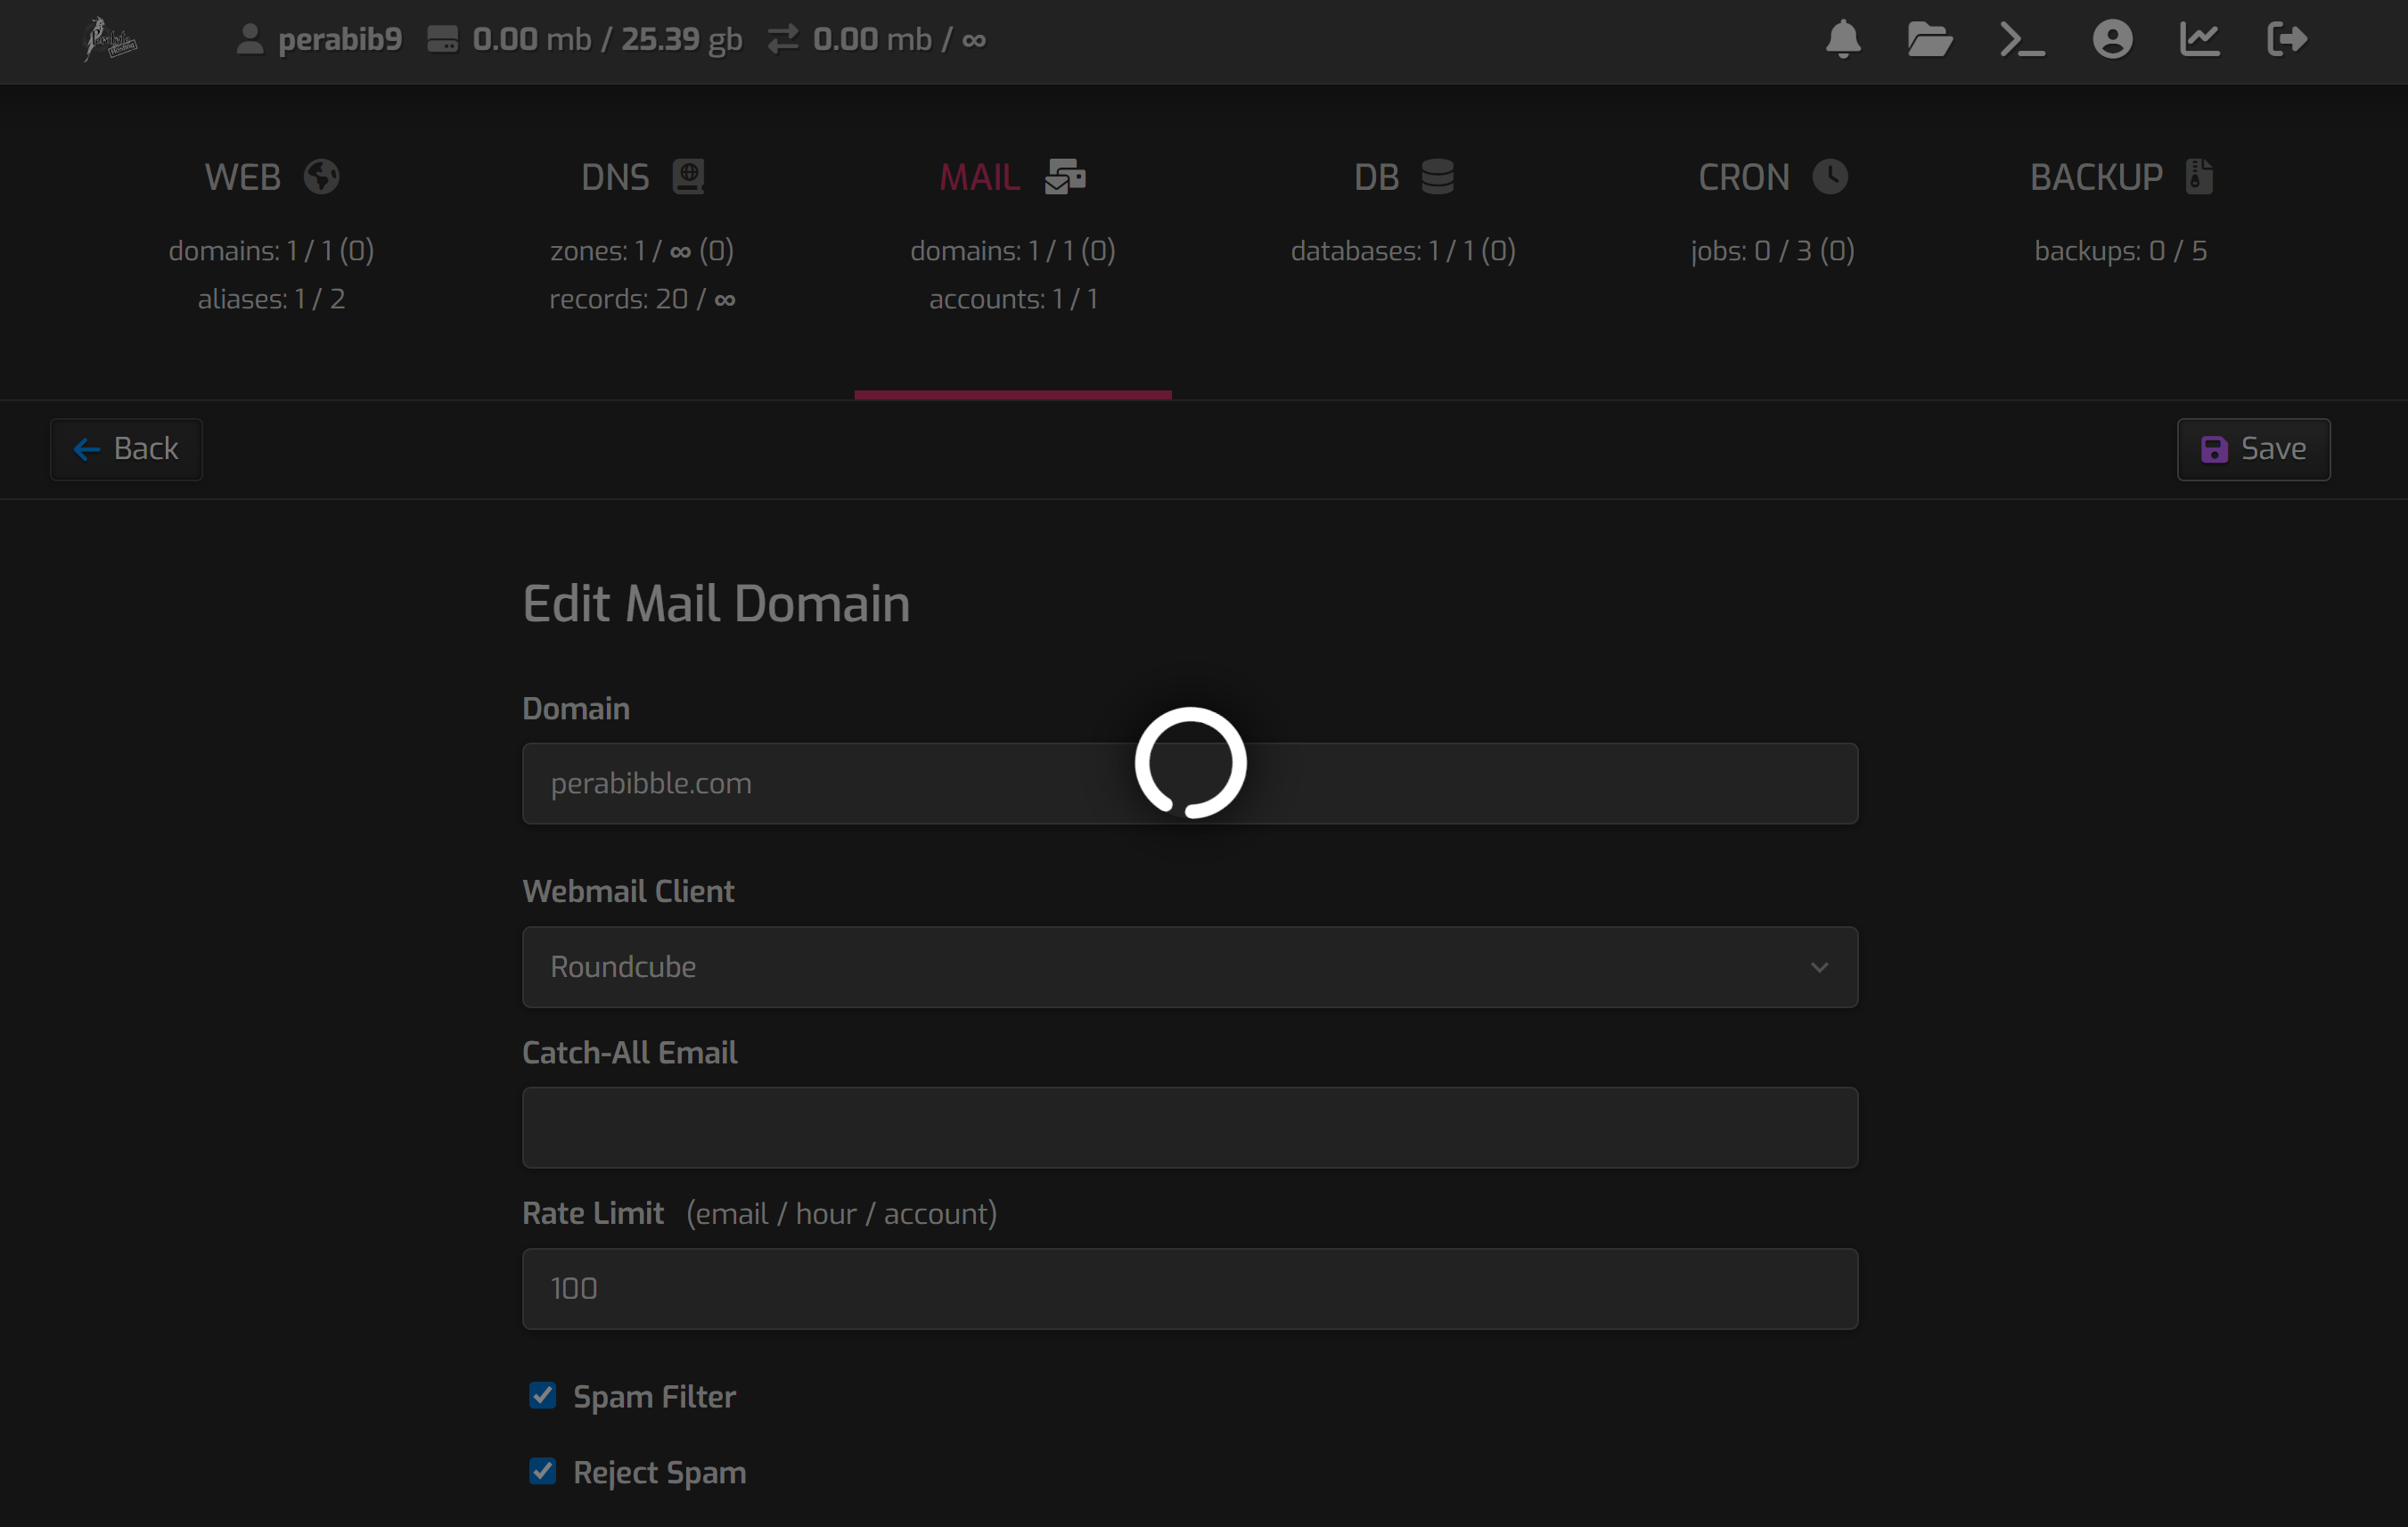Image resolution: width=2408 pixels, height=1527 pixels.
Task: Click the Hestia logo in header
Action: pyautogui.click(x=109, y=40)
